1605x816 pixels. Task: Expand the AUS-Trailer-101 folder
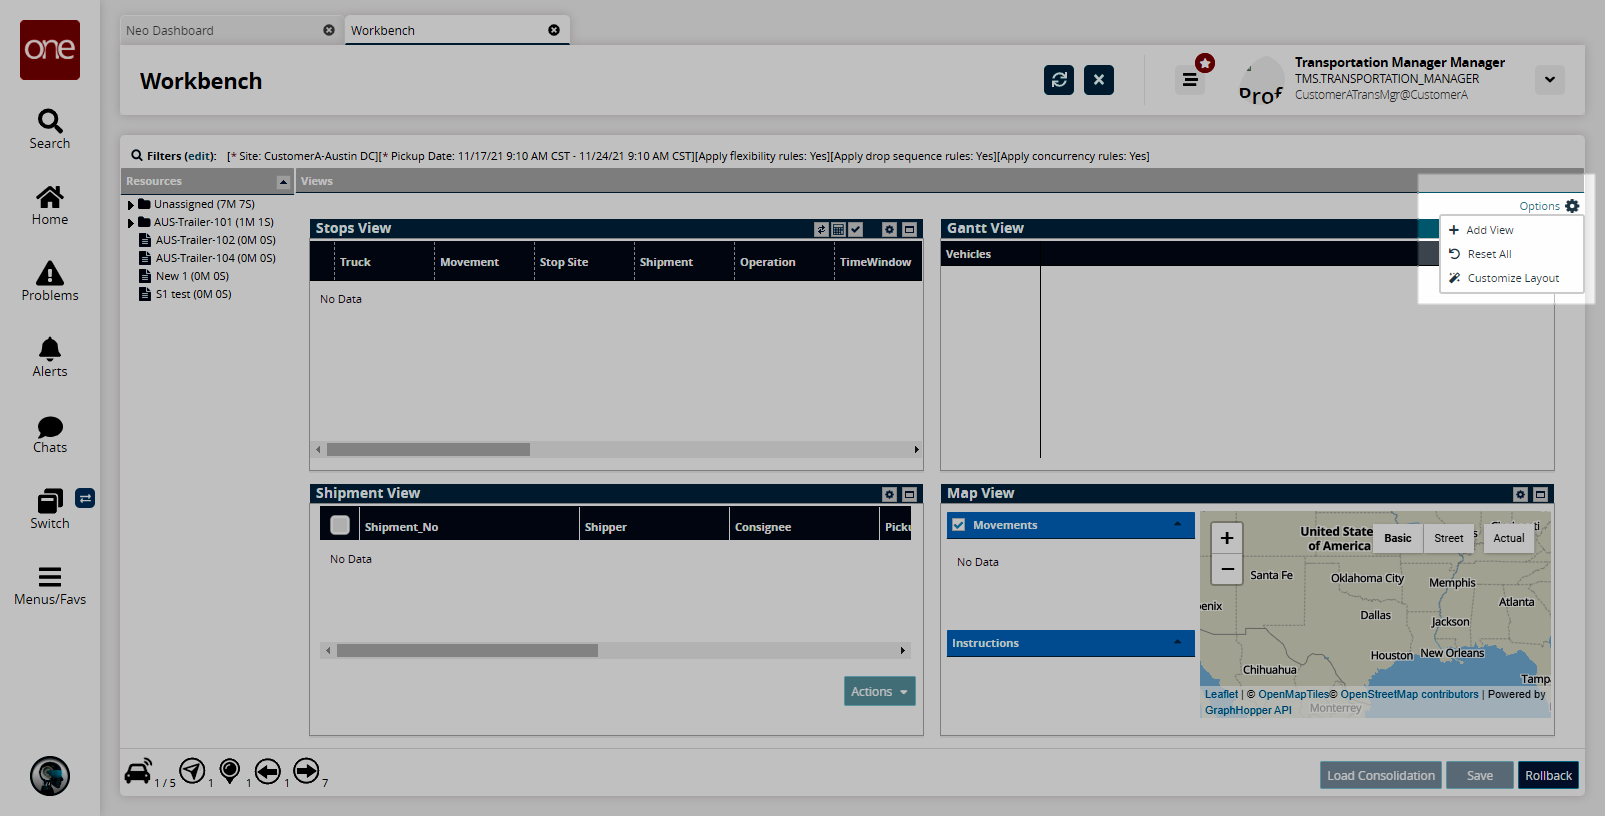tap(131, 223)
